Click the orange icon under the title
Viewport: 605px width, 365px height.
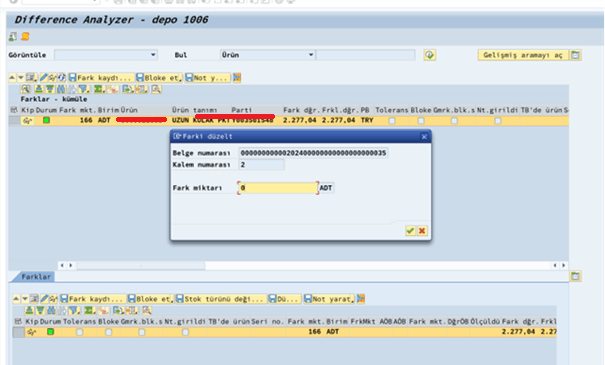tap(25, 37)
